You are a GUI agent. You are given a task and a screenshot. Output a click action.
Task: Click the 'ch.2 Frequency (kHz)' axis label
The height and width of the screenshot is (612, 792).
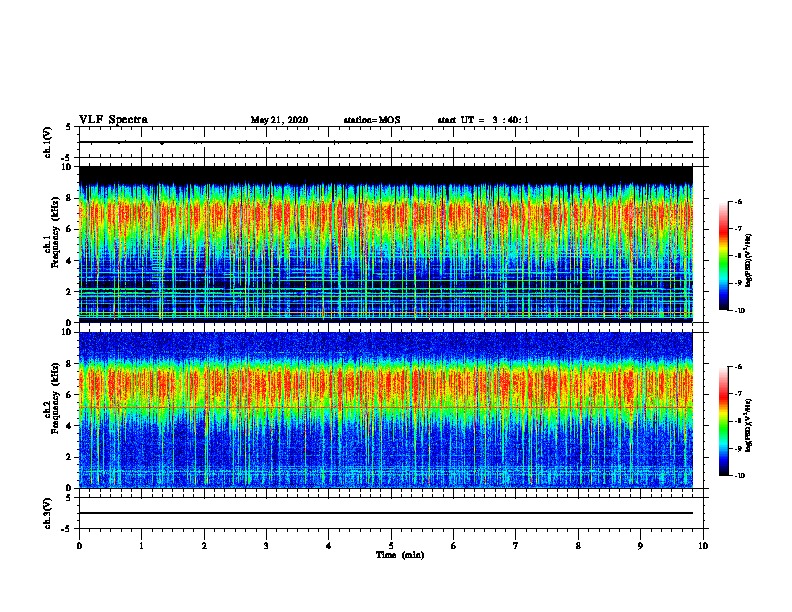(52, 398)
